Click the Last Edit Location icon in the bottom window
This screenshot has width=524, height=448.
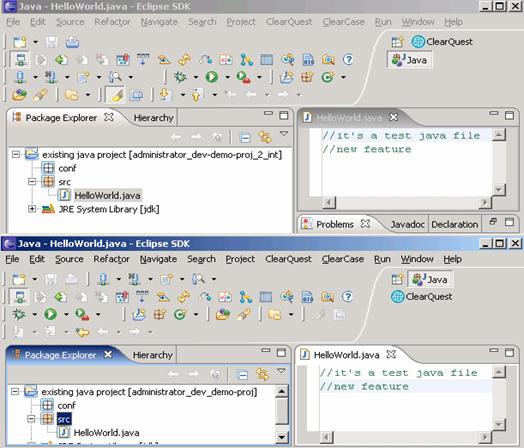pyautogui.click(x=82, y=332)
